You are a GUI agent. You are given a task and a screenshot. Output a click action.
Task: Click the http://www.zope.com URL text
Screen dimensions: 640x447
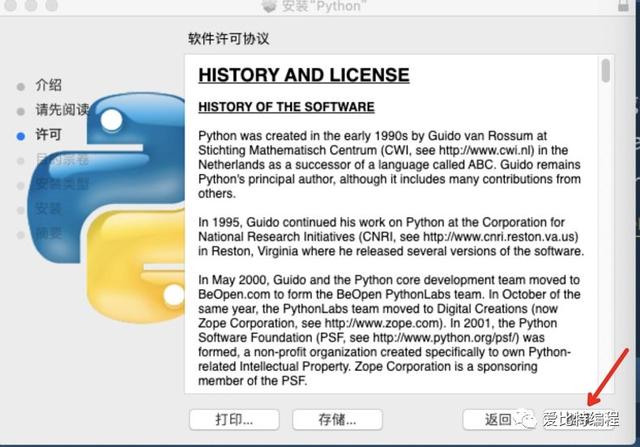tap(382, 323)
